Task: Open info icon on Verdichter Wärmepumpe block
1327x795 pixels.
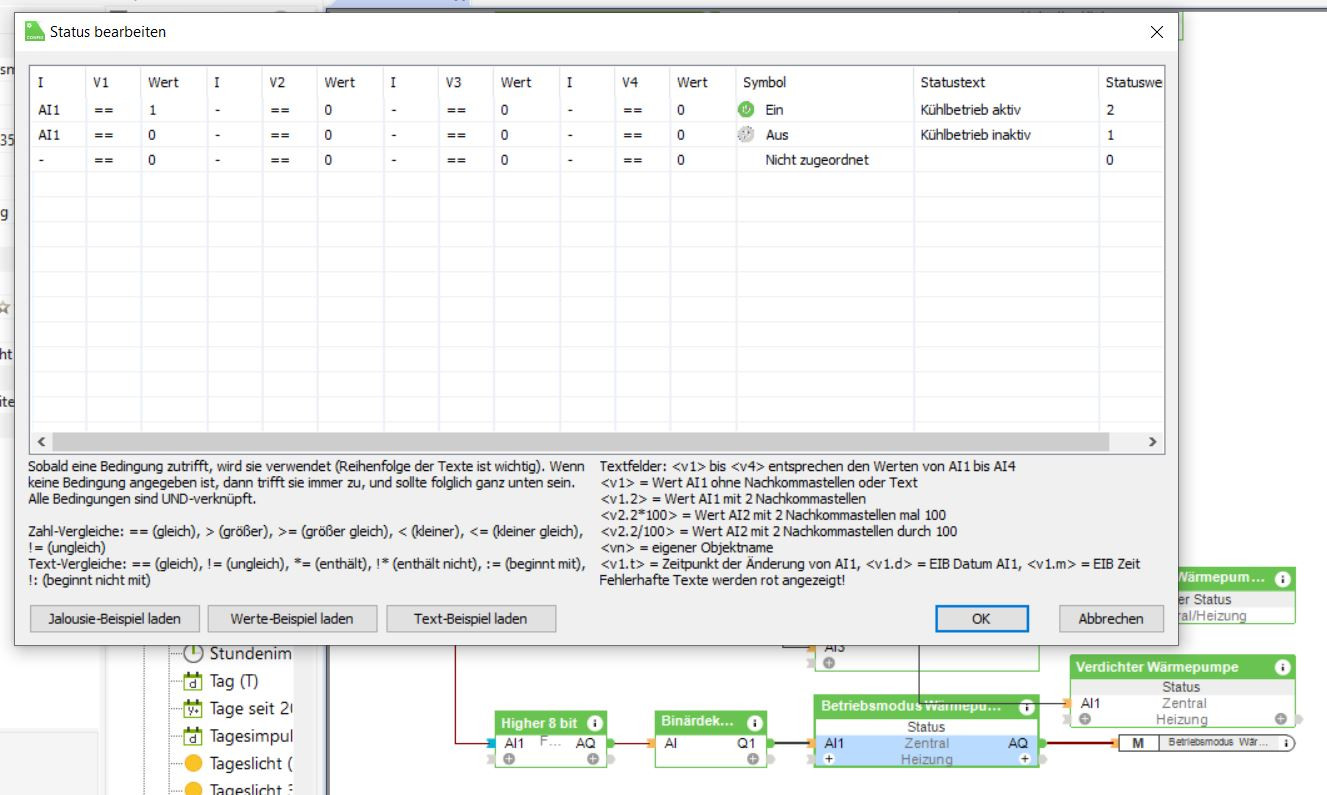Action: 1282,667
